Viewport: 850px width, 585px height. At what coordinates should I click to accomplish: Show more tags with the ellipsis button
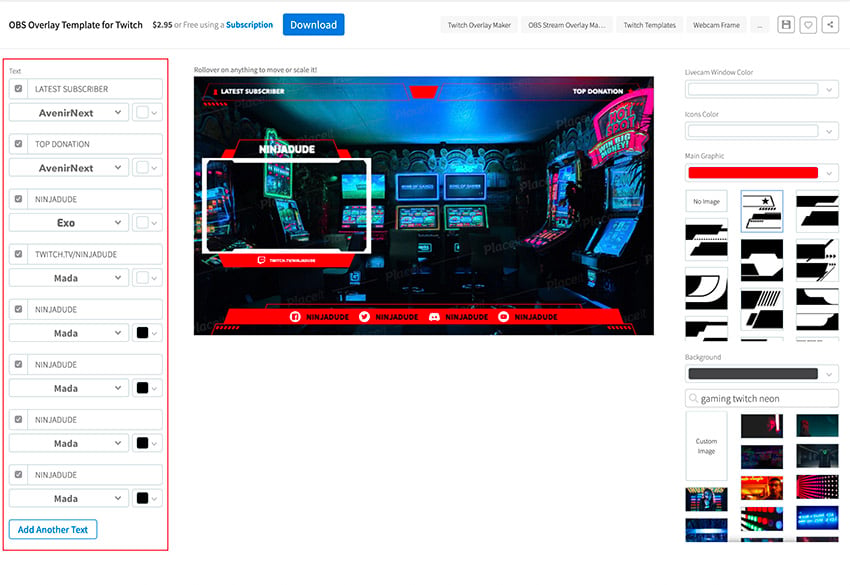coord(759,25)
